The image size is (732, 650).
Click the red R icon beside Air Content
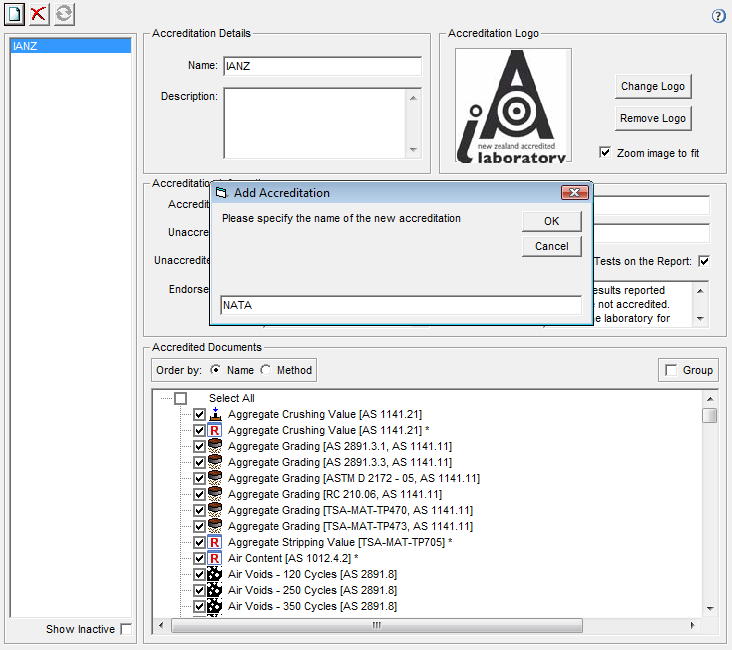[214, 558]
